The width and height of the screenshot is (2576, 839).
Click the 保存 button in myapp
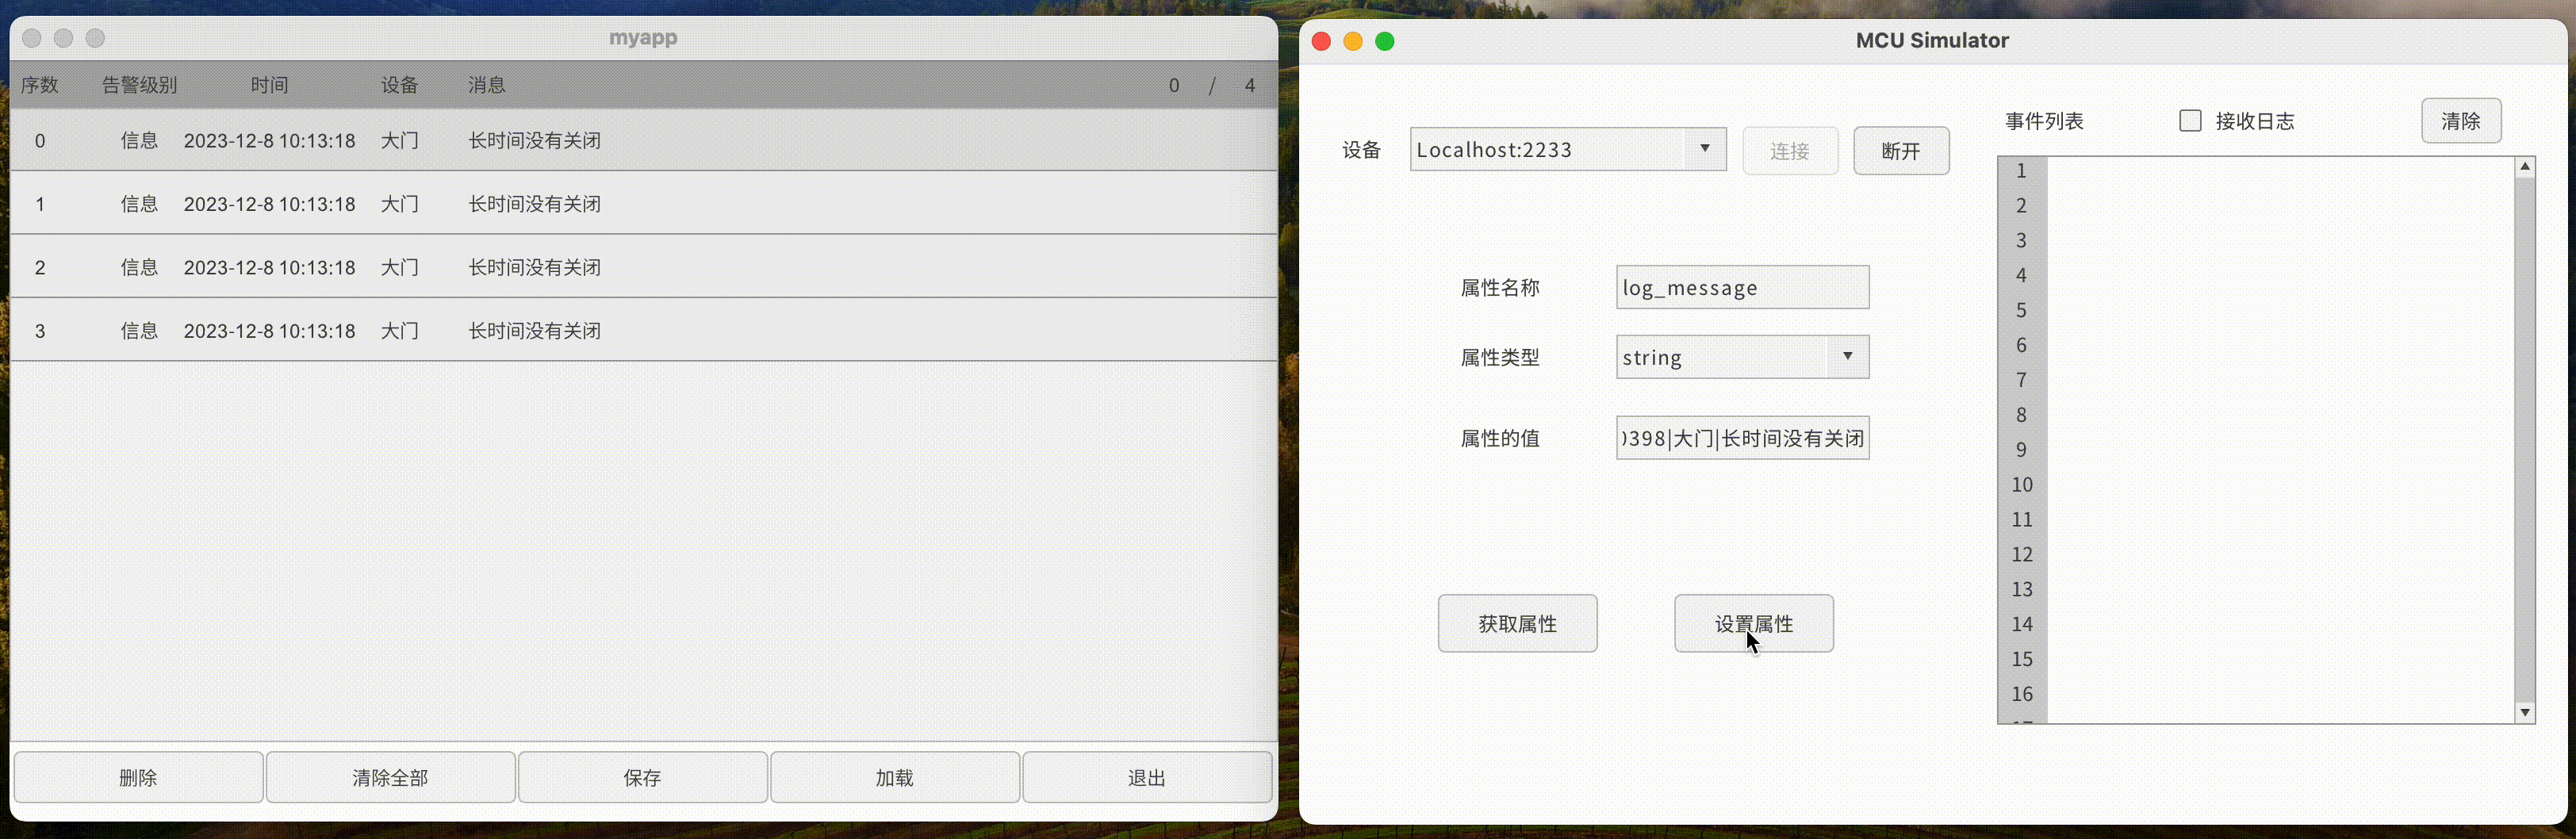tap(642, 777)
